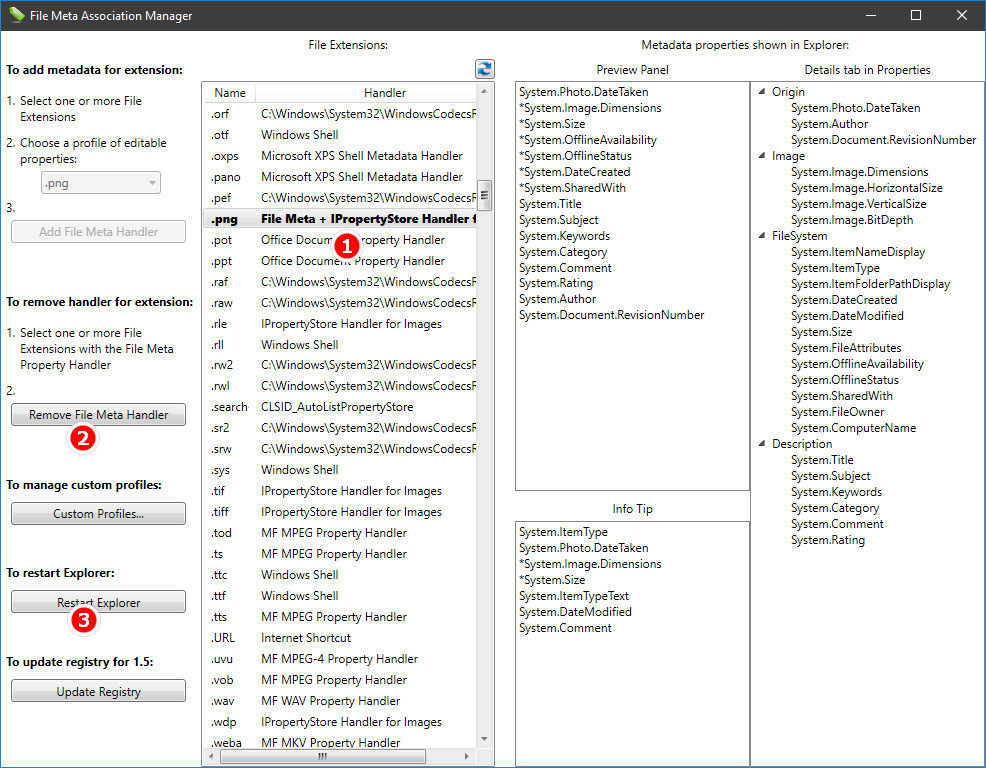Click the scroll up arrow of extensions list
The width and height of the screenshot is (986, 768).
(x=484, y=91)
